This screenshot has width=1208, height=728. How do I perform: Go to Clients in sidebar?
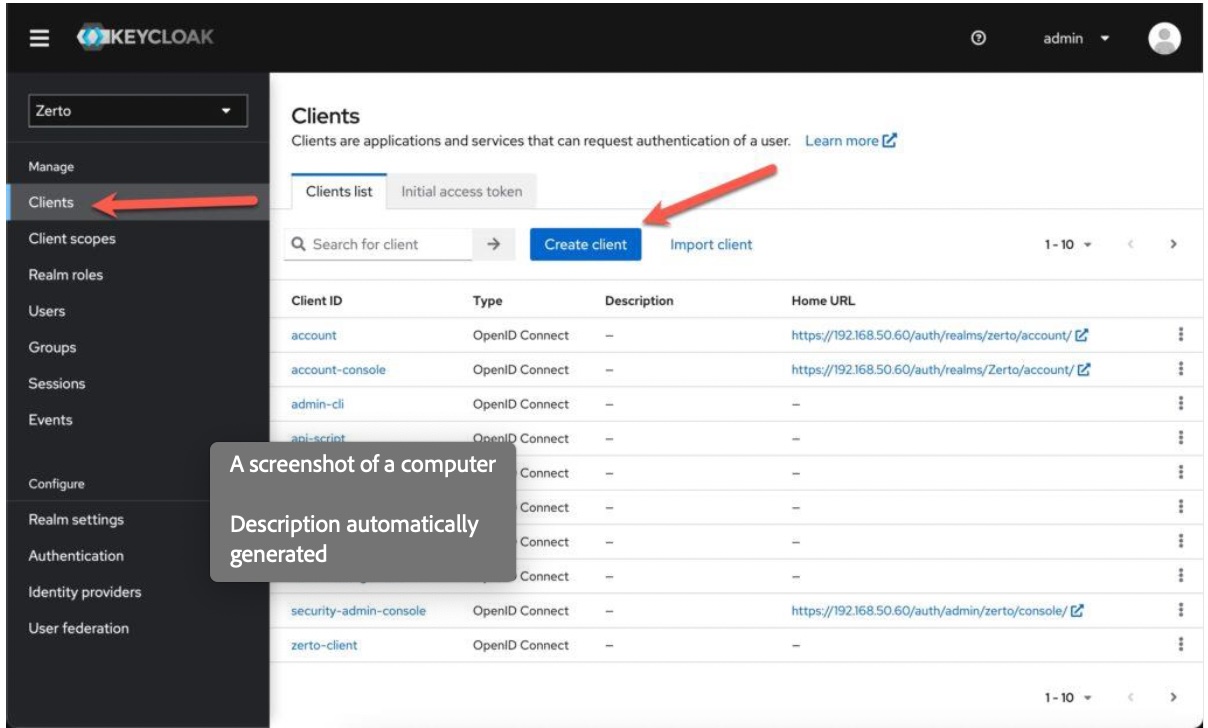(x=51, y=202)
